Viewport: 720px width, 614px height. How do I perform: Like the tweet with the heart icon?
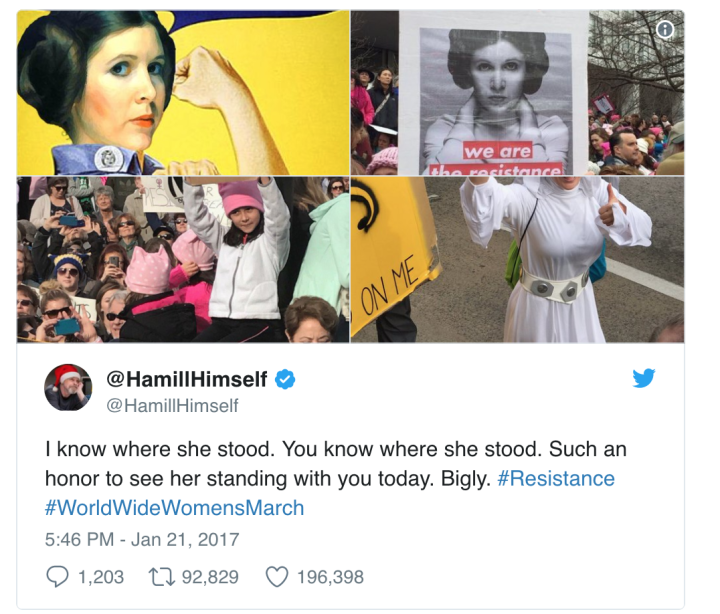[277, 577]
